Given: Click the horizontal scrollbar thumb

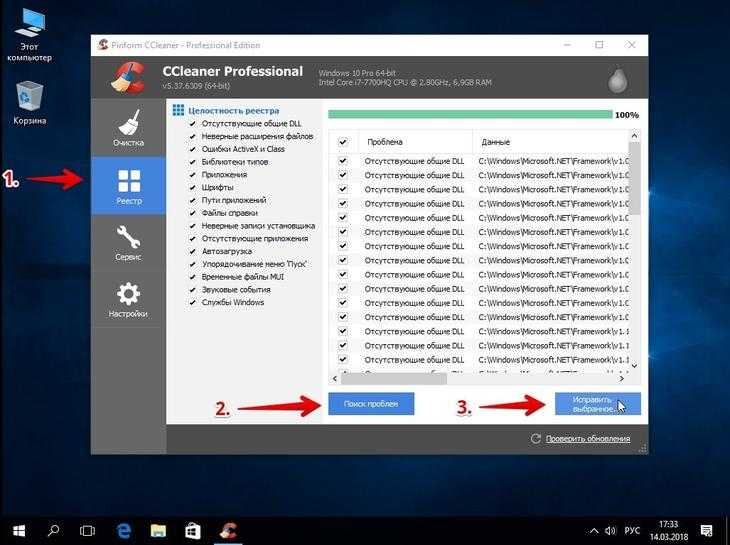Looking at the screenshot, I should (393, 379).
